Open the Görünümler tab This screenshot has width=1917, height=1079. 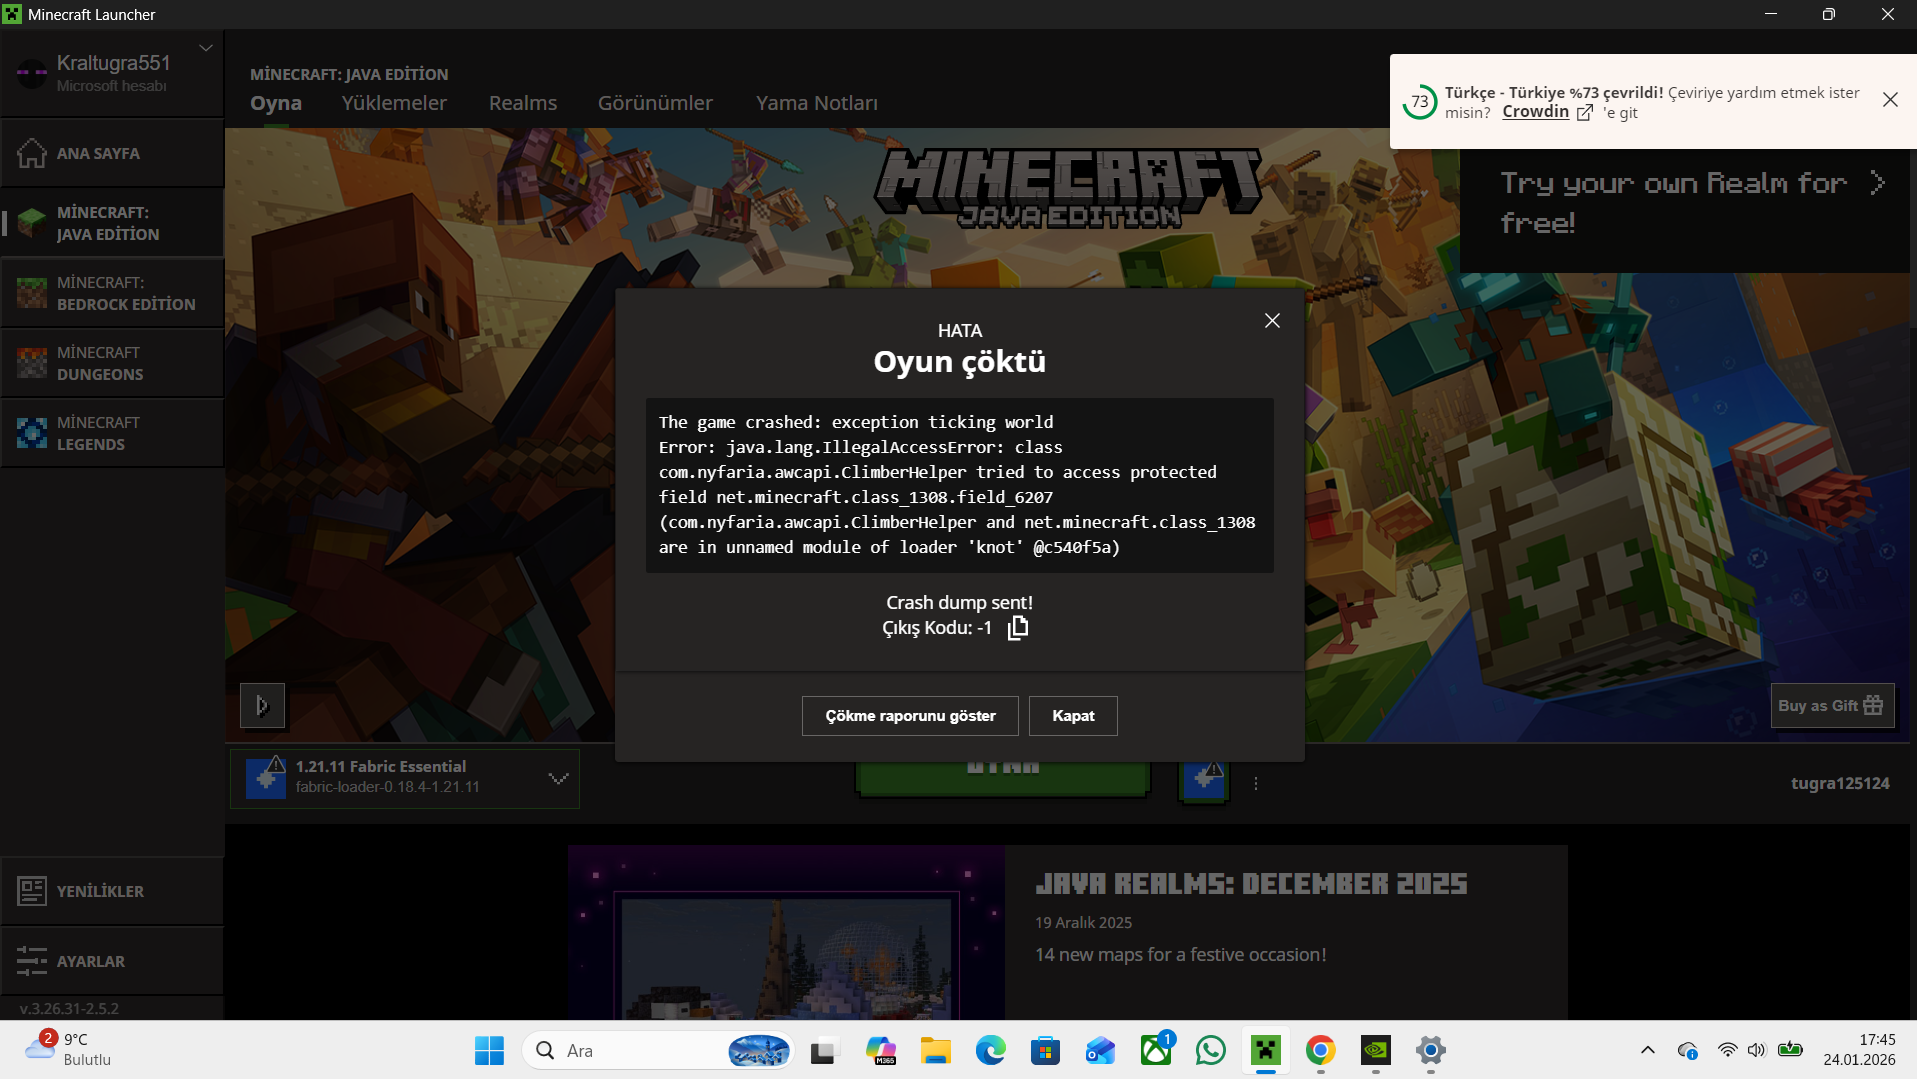[655, 103]
